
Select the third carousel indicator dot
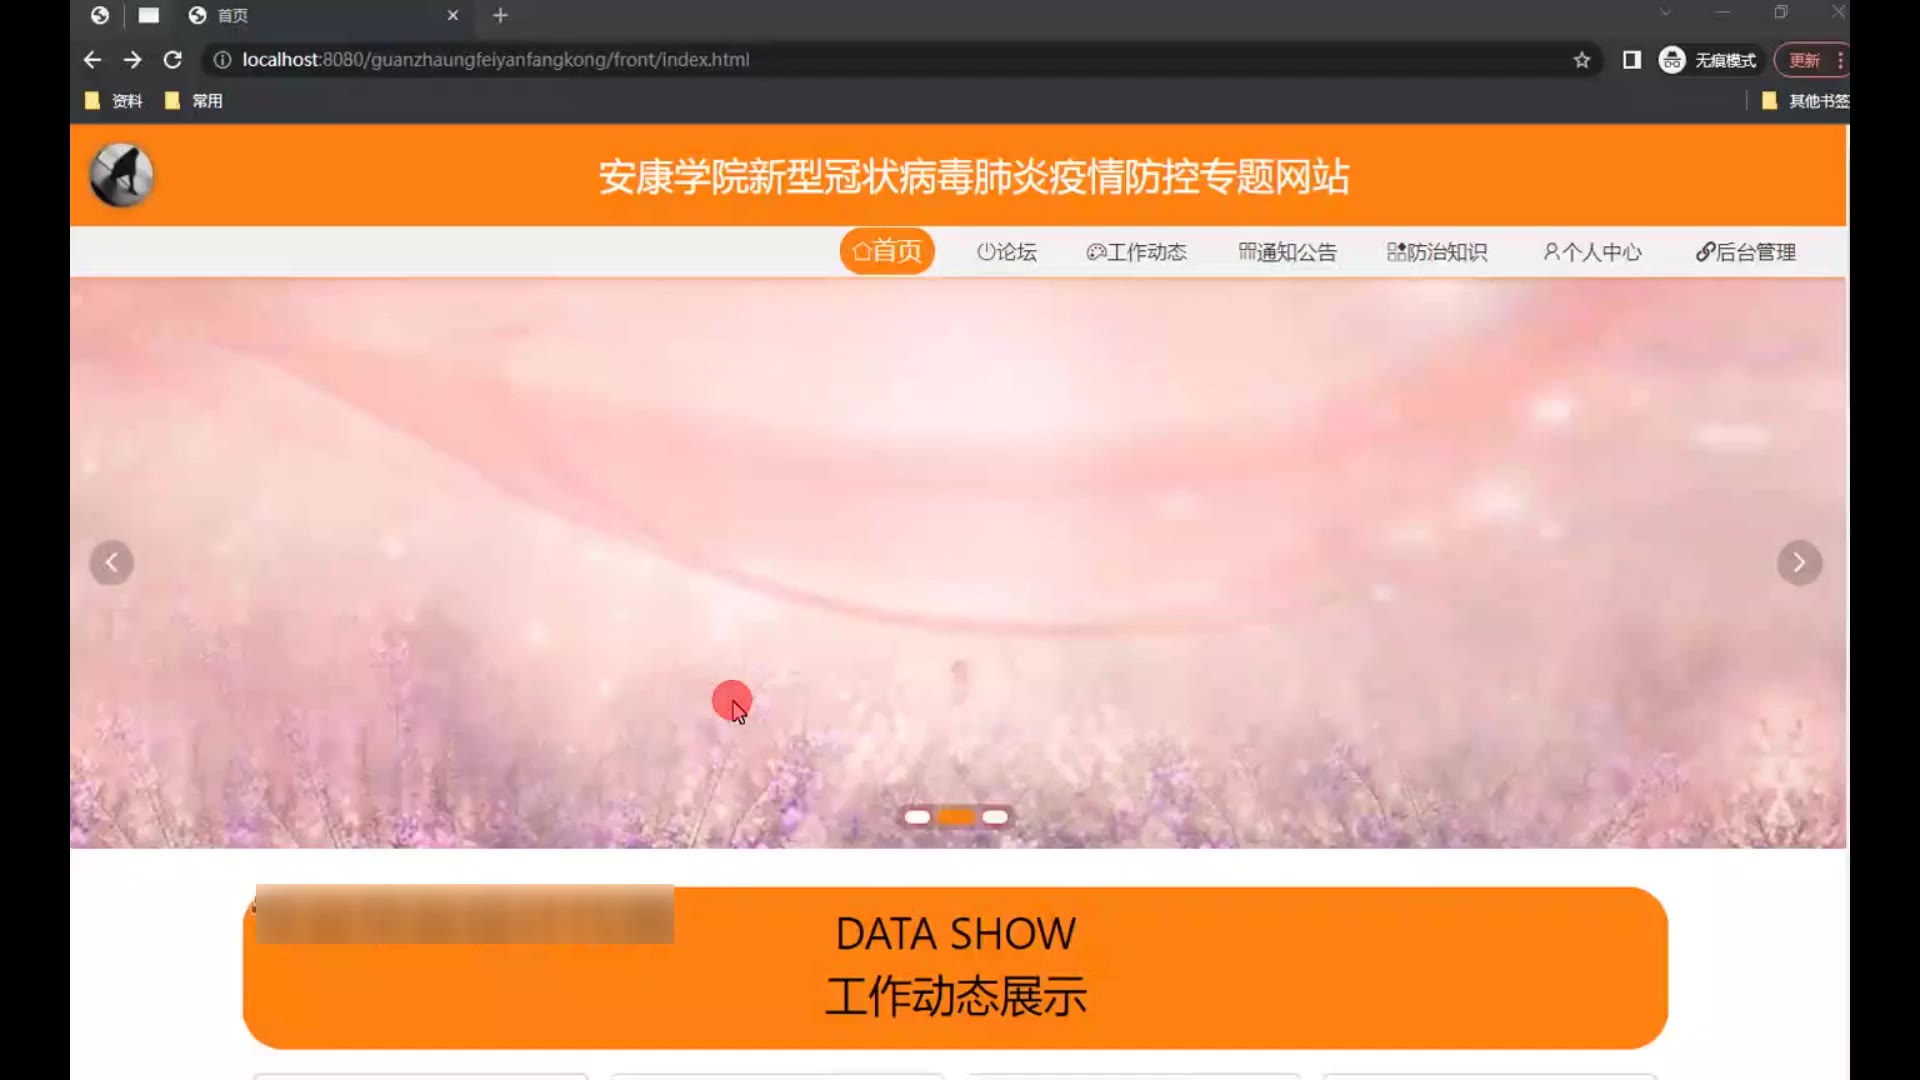point(995,817)
